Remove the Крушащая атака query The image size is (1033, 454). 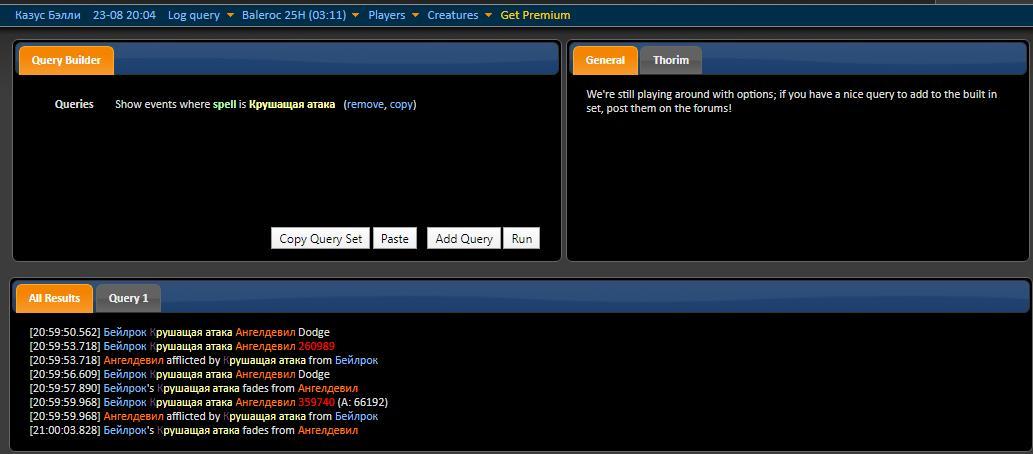click(x=365, y=104)
